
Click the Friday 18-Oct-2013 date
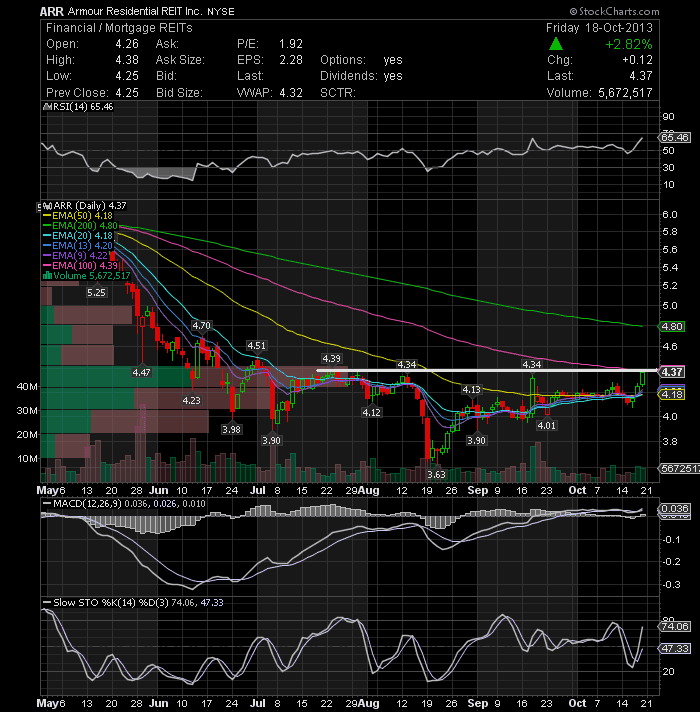(599, 28)
